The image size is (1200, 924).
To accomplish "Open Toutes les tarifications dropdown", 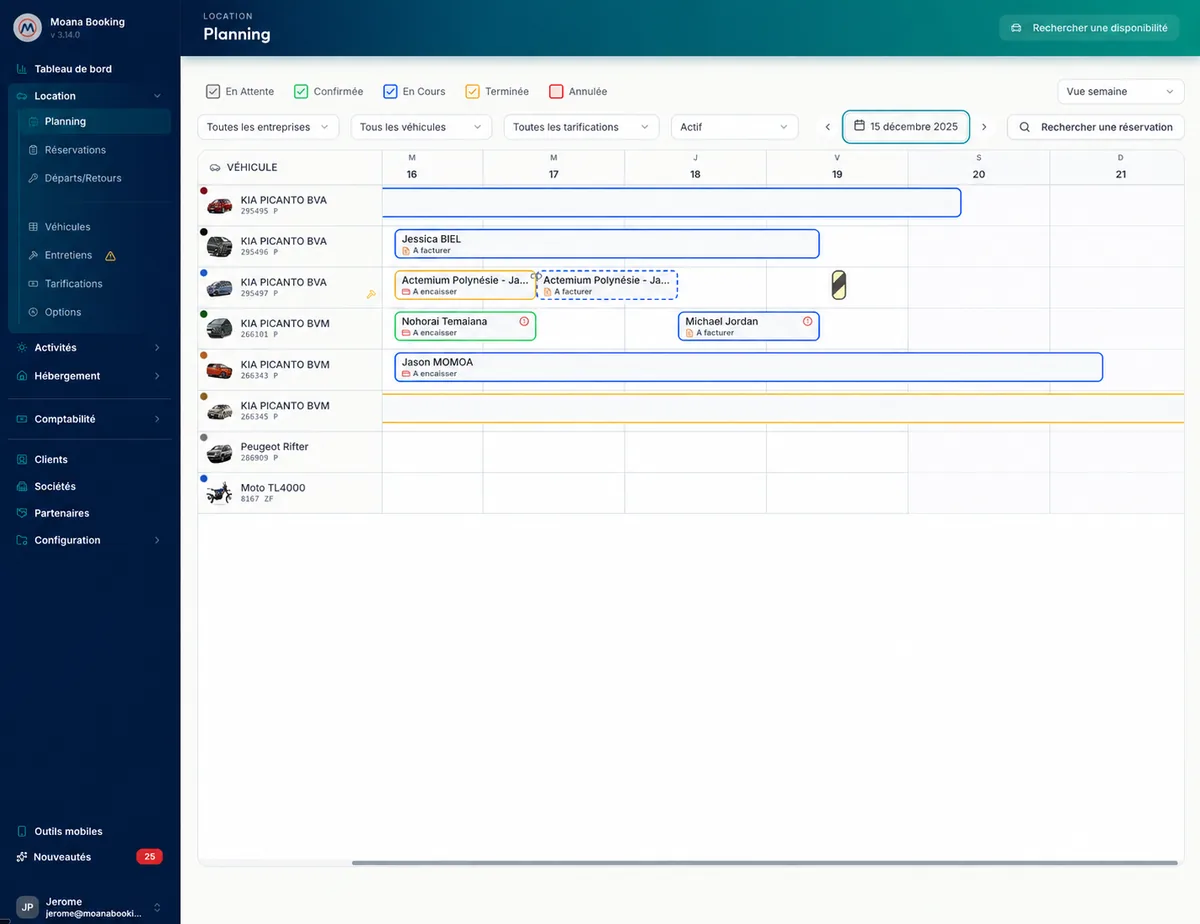I will pyautogui.click(x=581, y=127).
